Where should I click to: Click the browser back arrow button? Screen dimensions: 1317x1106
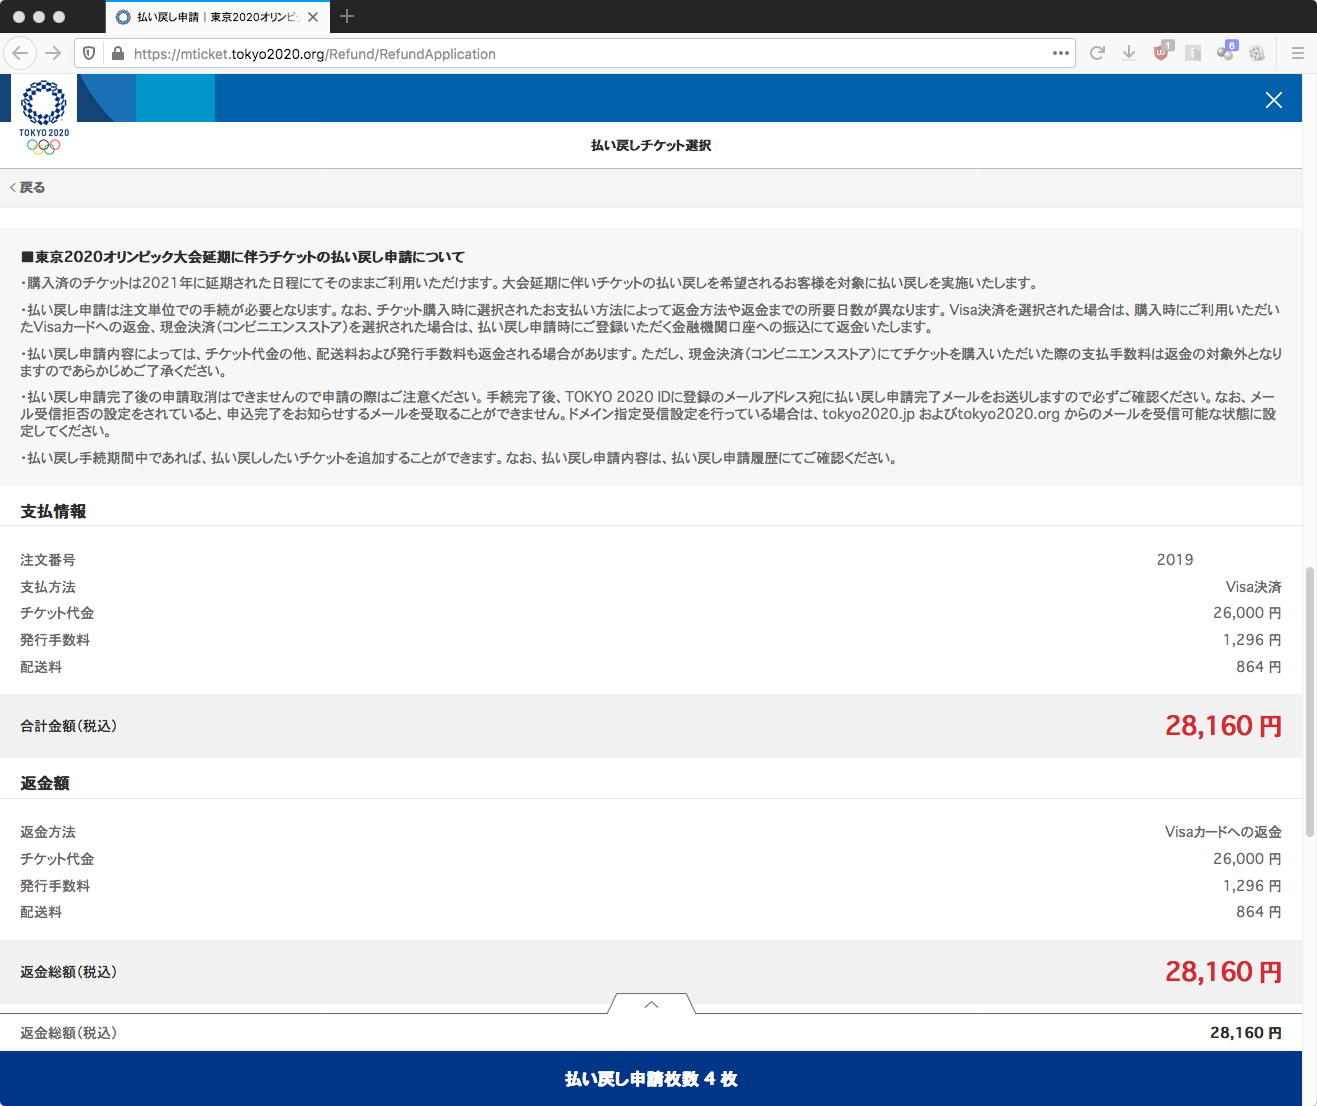click(x=21, y=53)
